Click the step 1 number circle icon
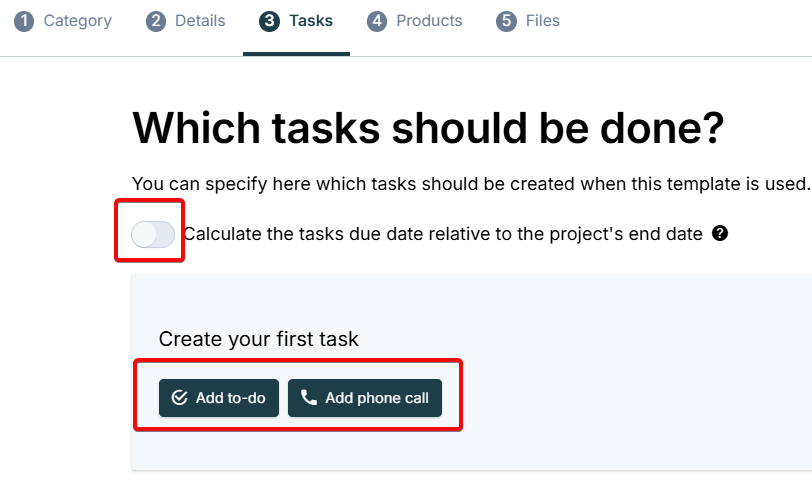The width and height of the screenshot is (812, 484). 24,21
